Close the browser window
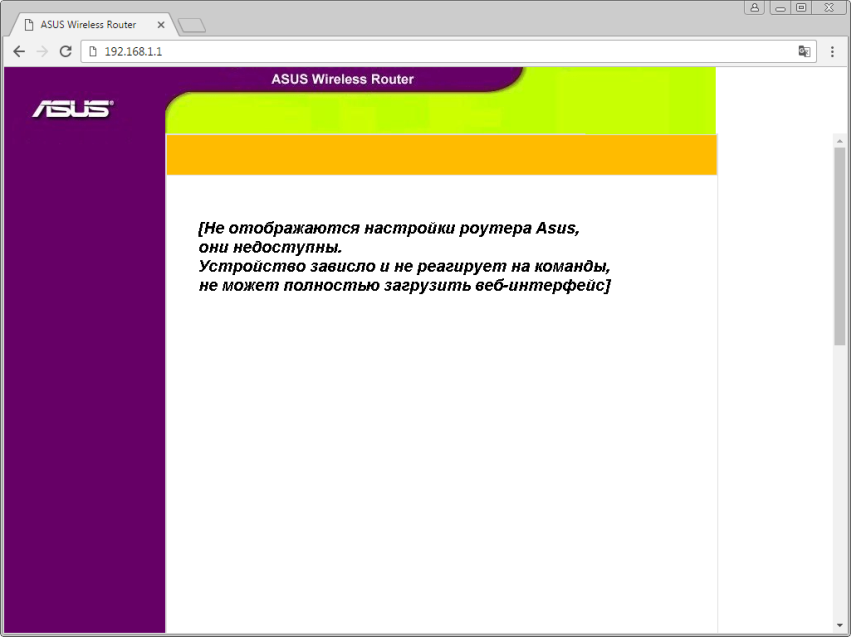851x637 pixels. click(829, 8)
